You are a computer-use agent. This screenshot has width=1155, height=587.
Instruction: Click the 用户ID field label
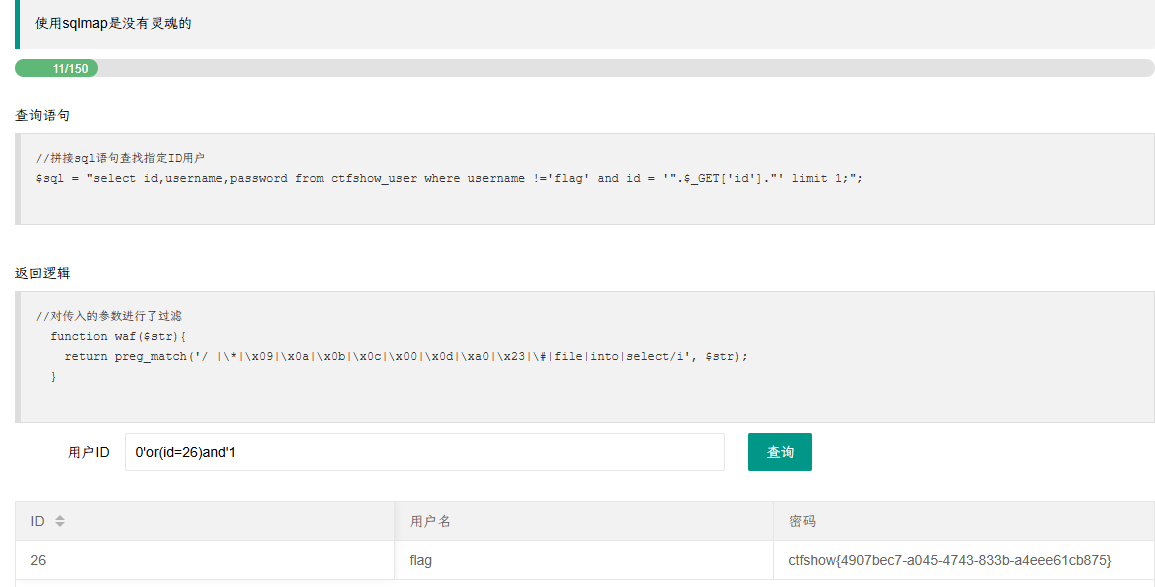coord(88,452)
